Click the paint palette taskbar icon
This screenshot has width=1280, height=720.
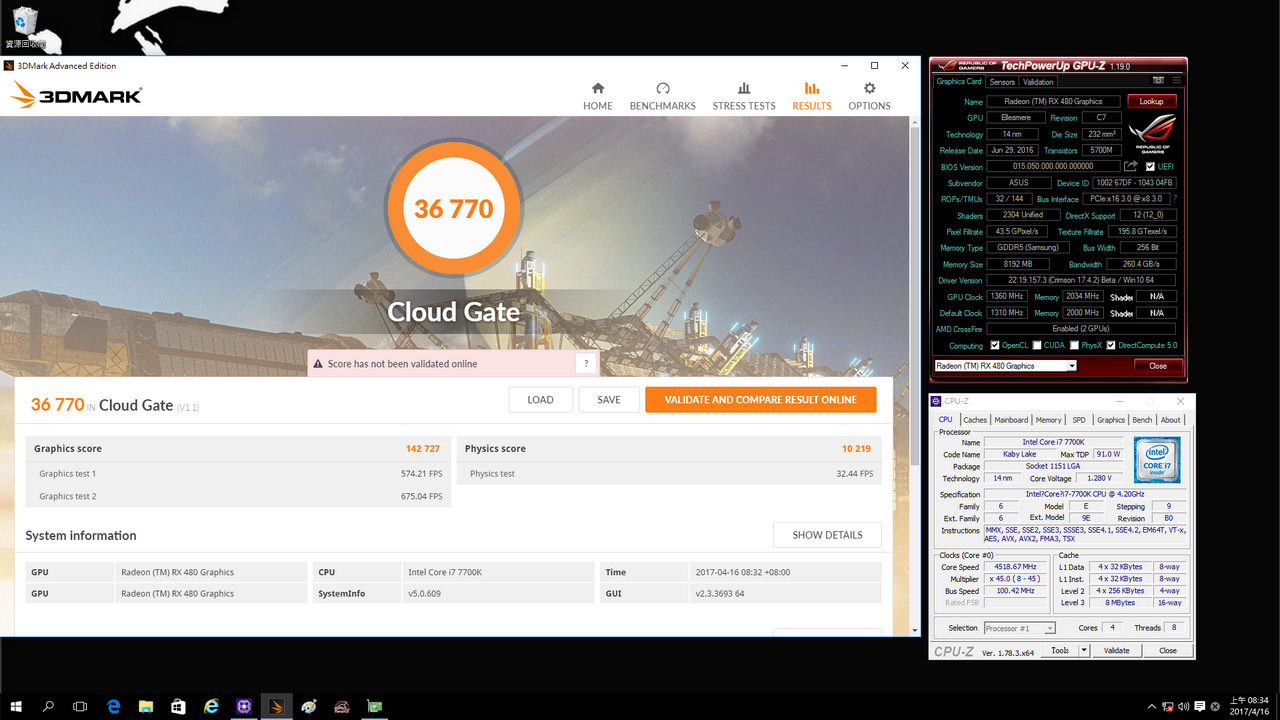tap(309, 706)
